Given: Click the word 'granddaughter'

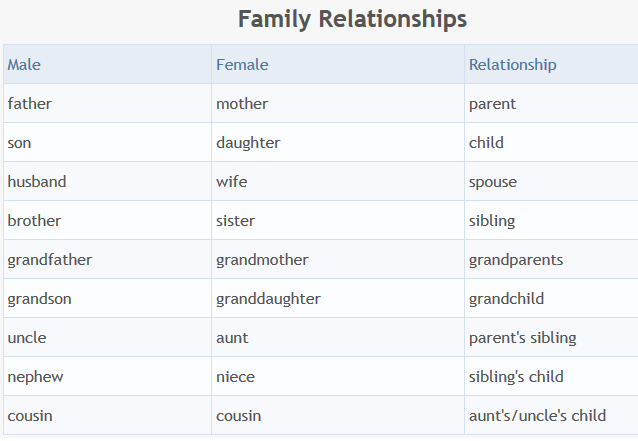Looking at the screenshot, I should coord(268,299).
